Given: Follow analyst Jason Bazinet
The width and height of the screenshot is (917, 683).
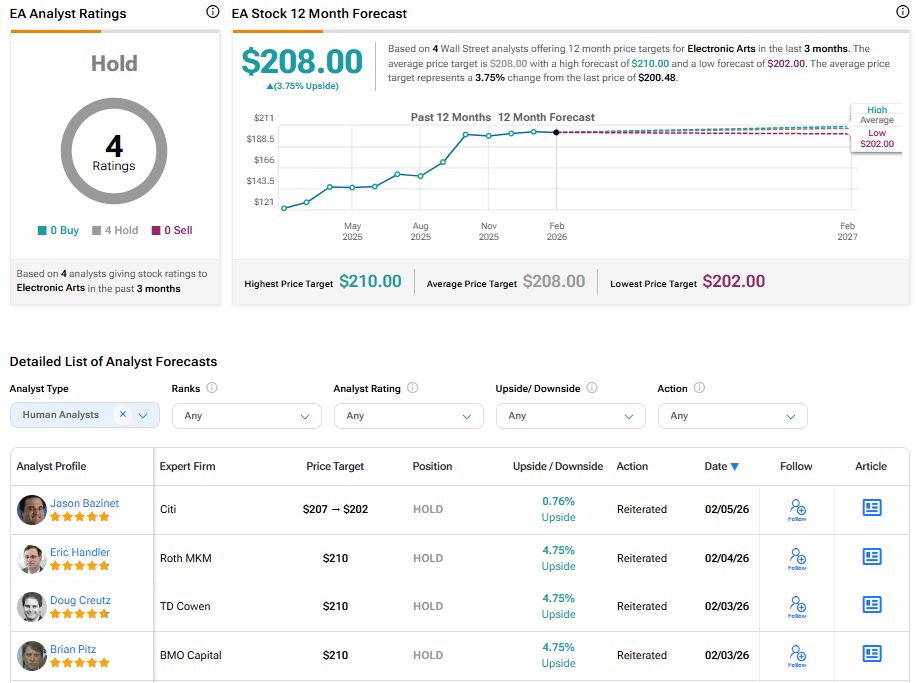Looking at the screenshot, I should 797,509.
